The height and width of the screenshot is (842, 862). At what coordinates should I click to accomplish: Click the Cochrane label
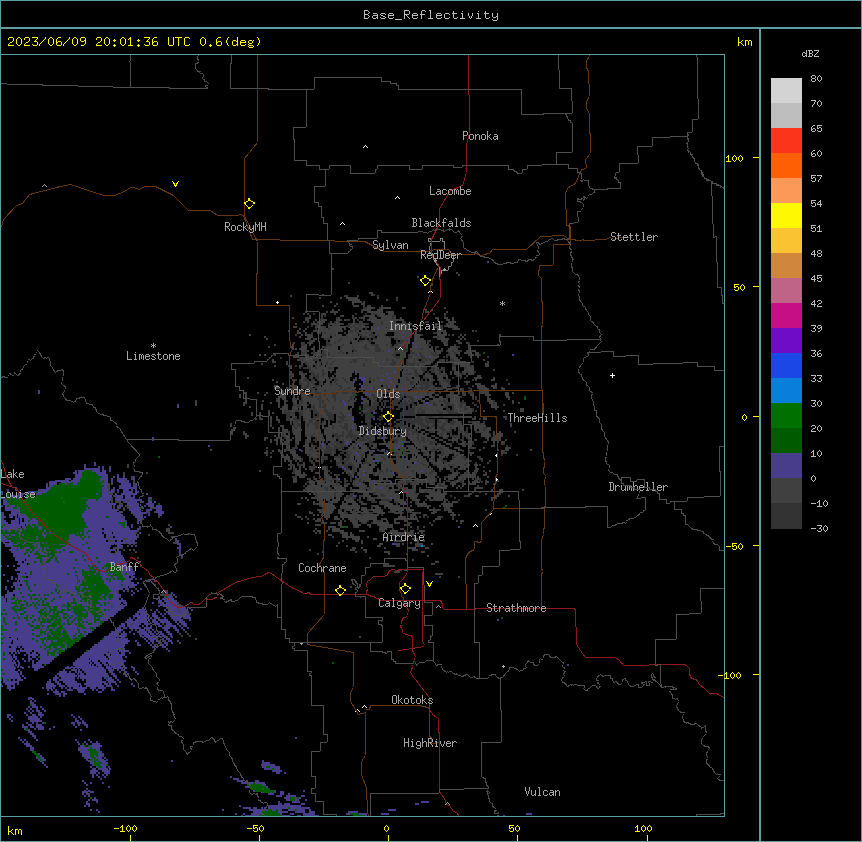pyautogui.click(x=322, y=568)
